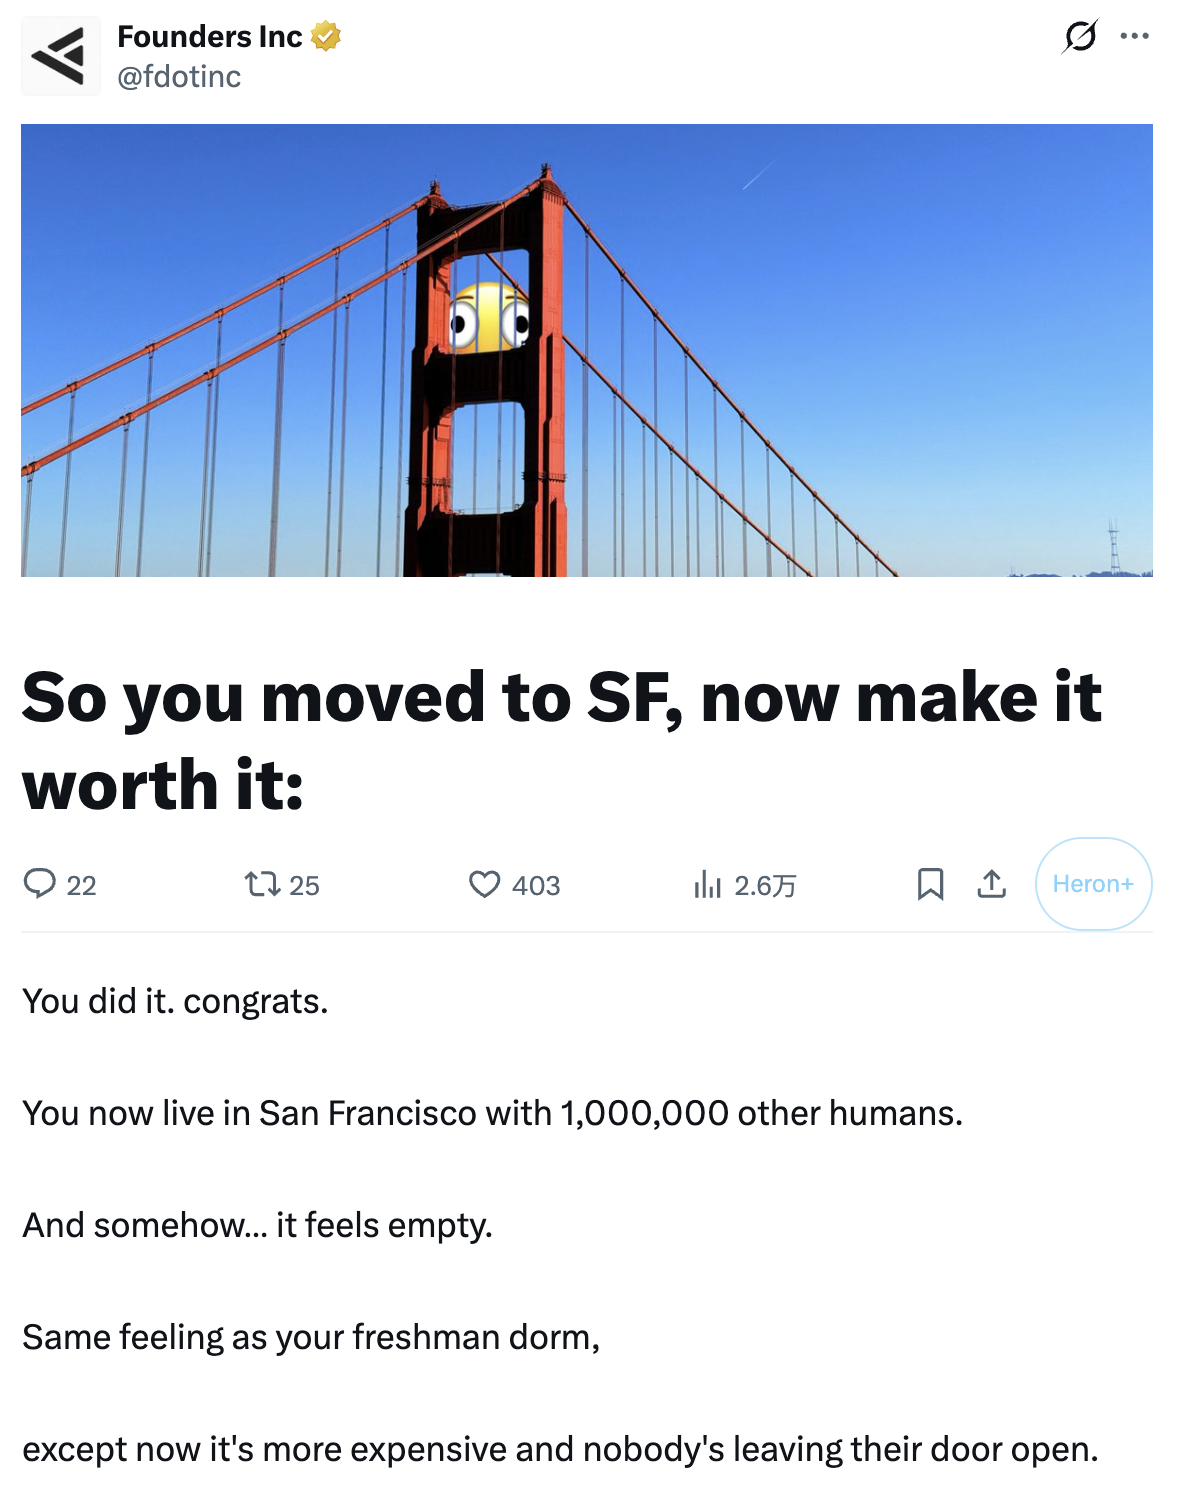Click the @fdotinc handle
Screen dimensions: 1182x1496
[179, 77]
